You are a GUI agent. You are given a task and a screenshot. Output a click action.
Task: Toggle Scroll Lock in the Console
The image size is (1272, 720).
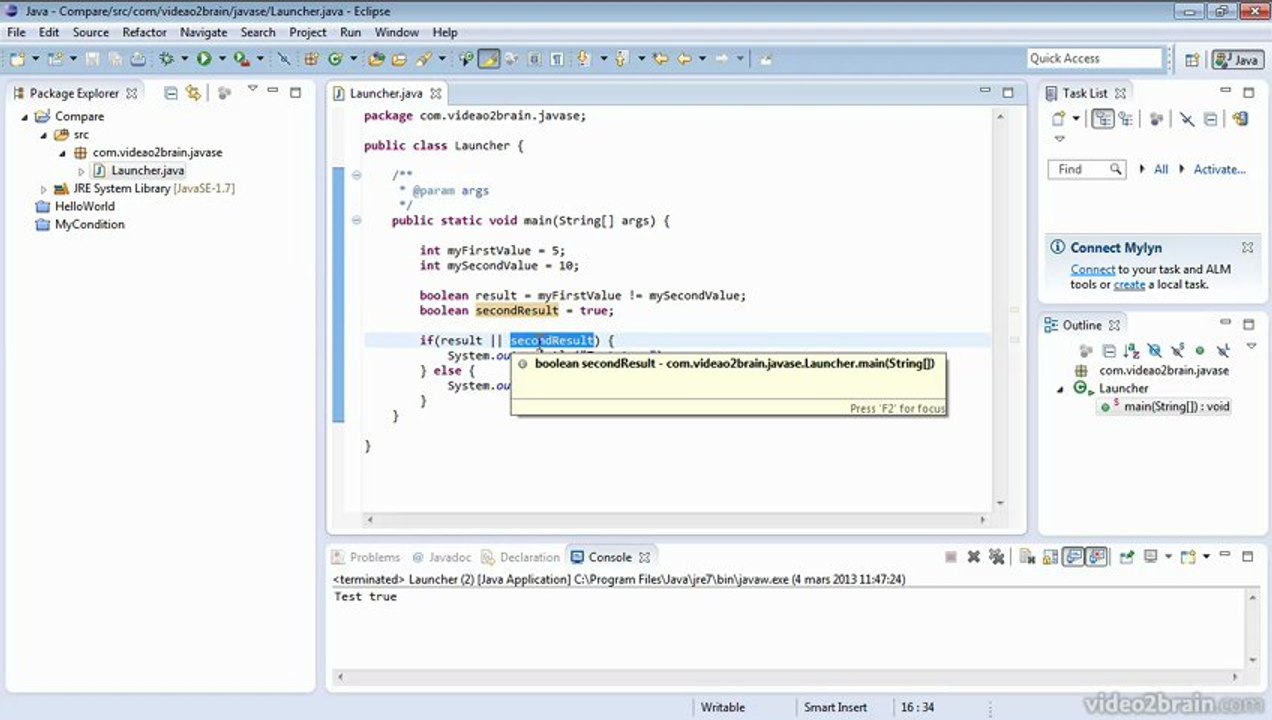click(x=1050, y=557)
